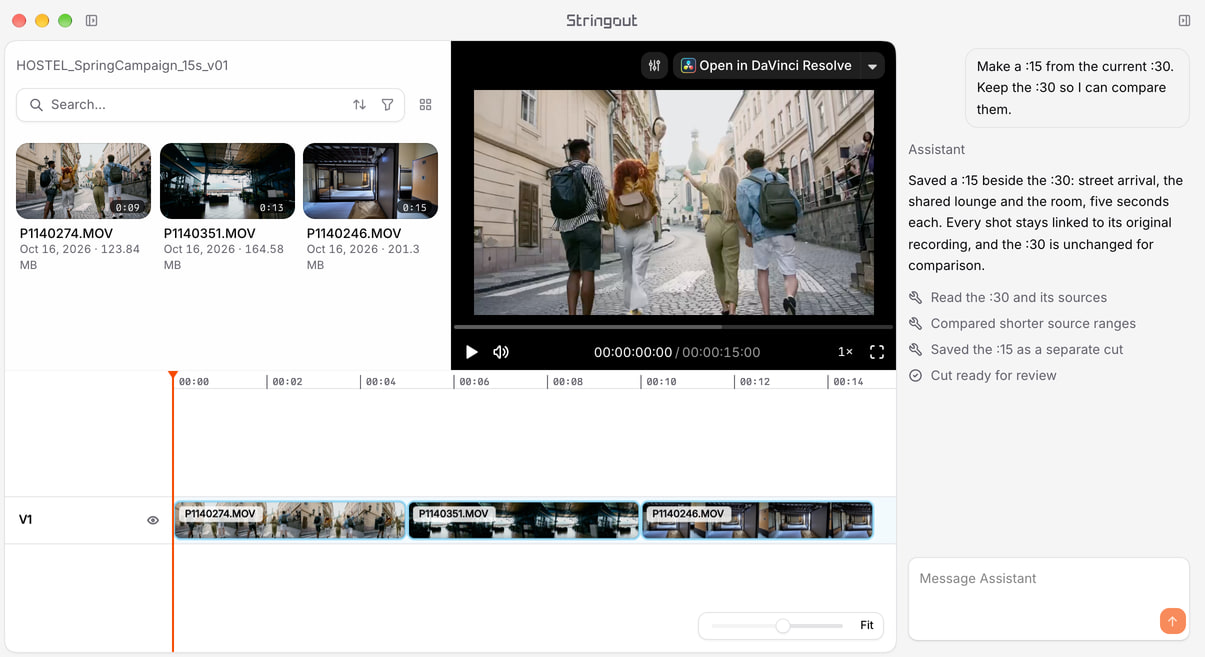Click the orange playhead marker
The height and width of the screenshot is (657, 1205).
pos(173,376)
